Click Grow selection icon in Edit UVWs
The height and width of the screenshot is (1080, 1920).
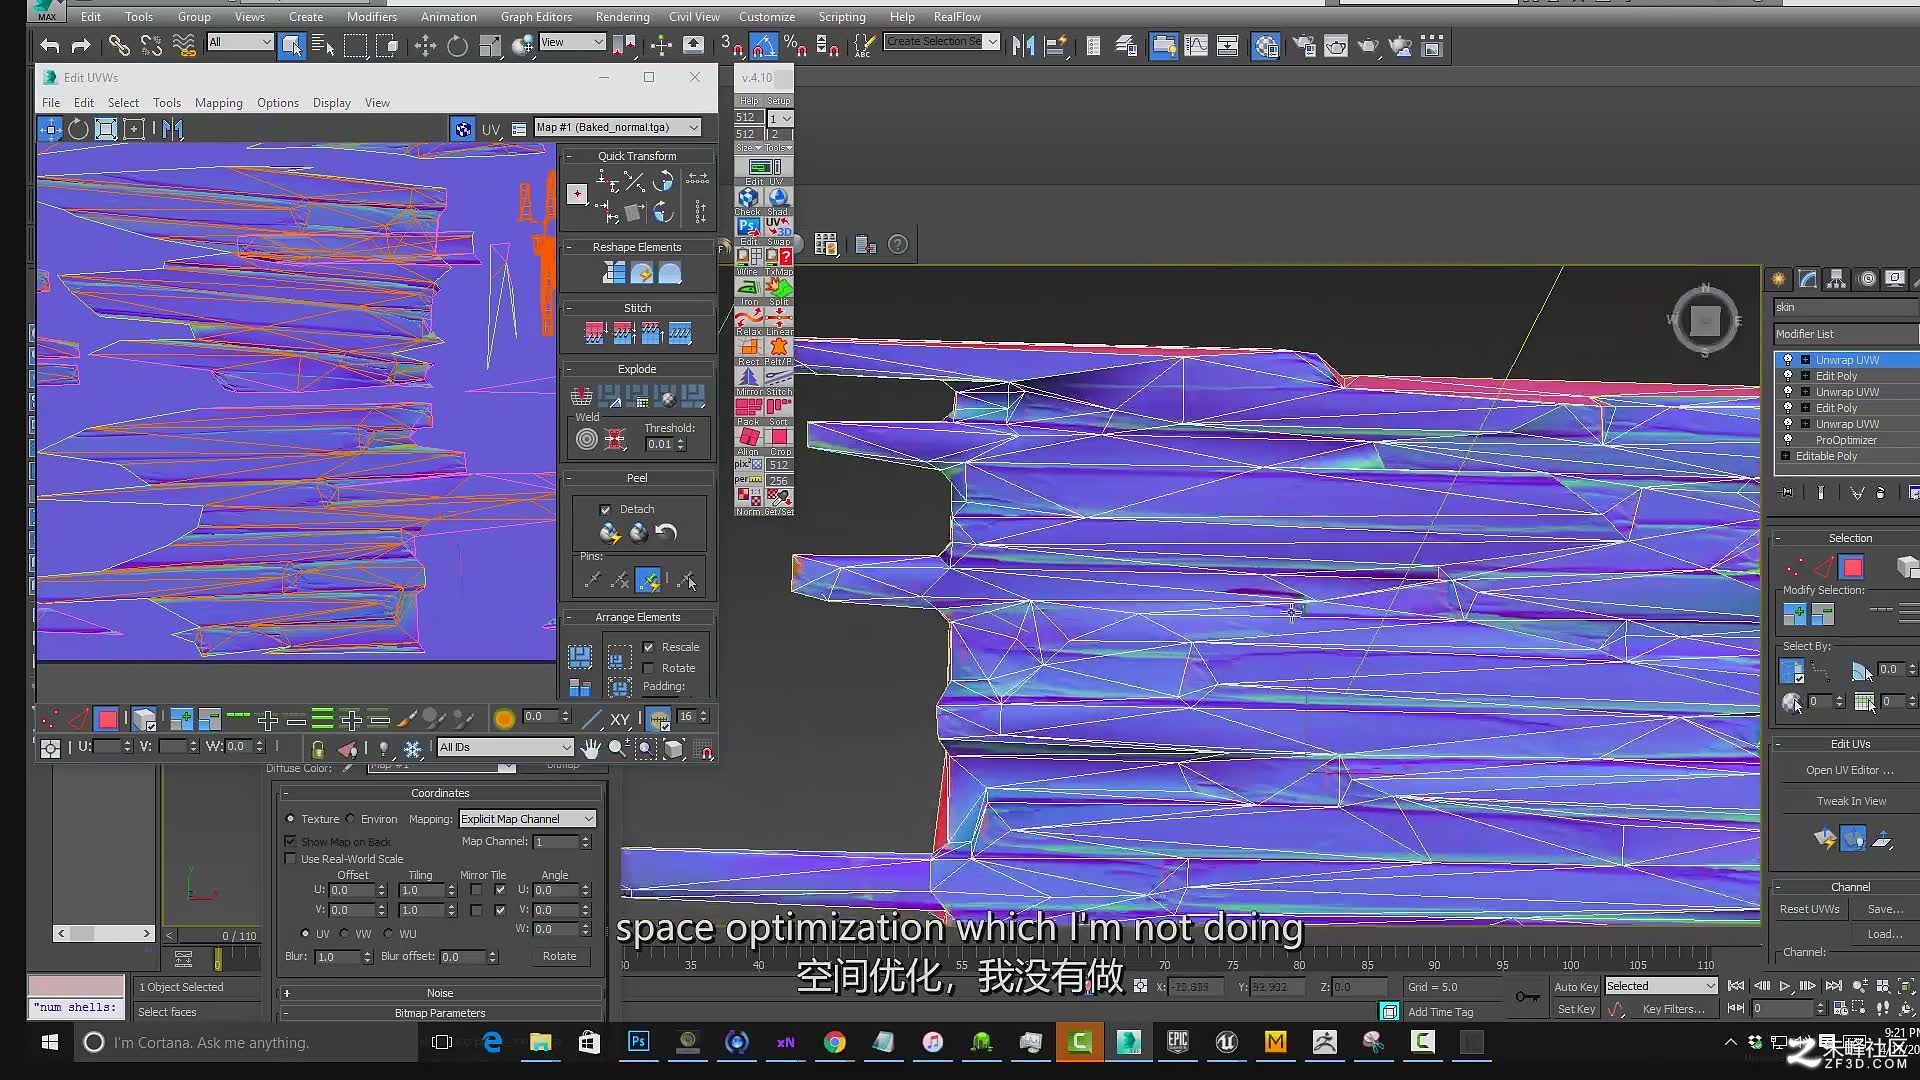click(181, 718)
